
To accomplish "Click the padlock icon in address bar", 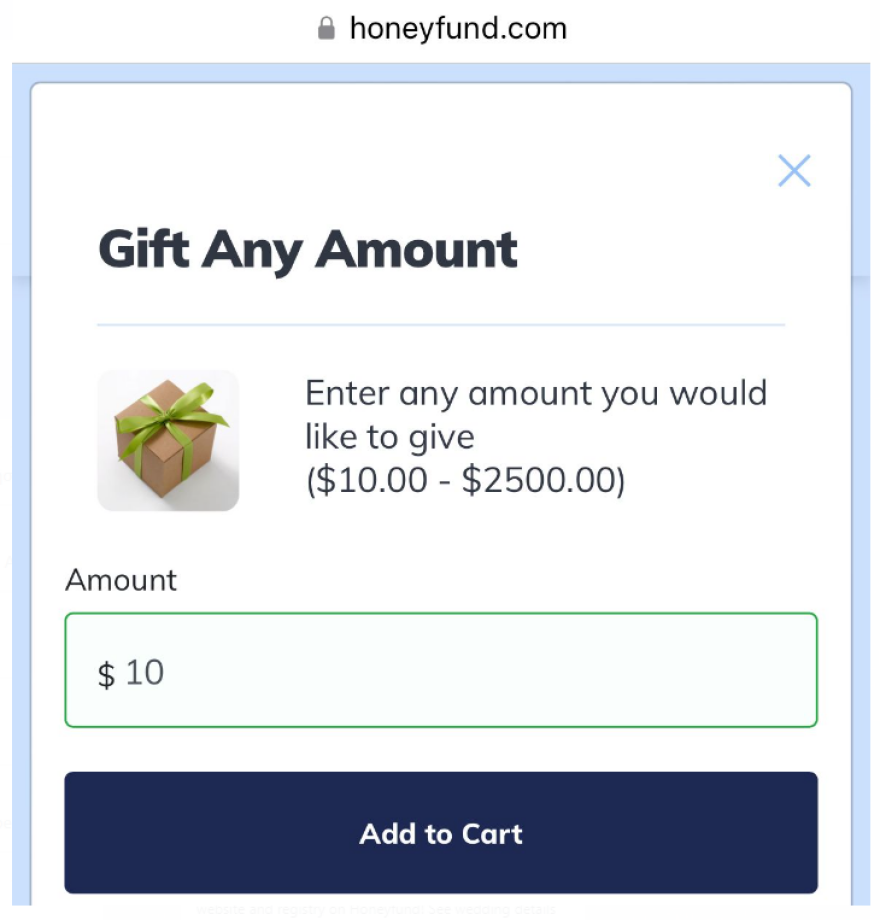I will pos(325,28).
